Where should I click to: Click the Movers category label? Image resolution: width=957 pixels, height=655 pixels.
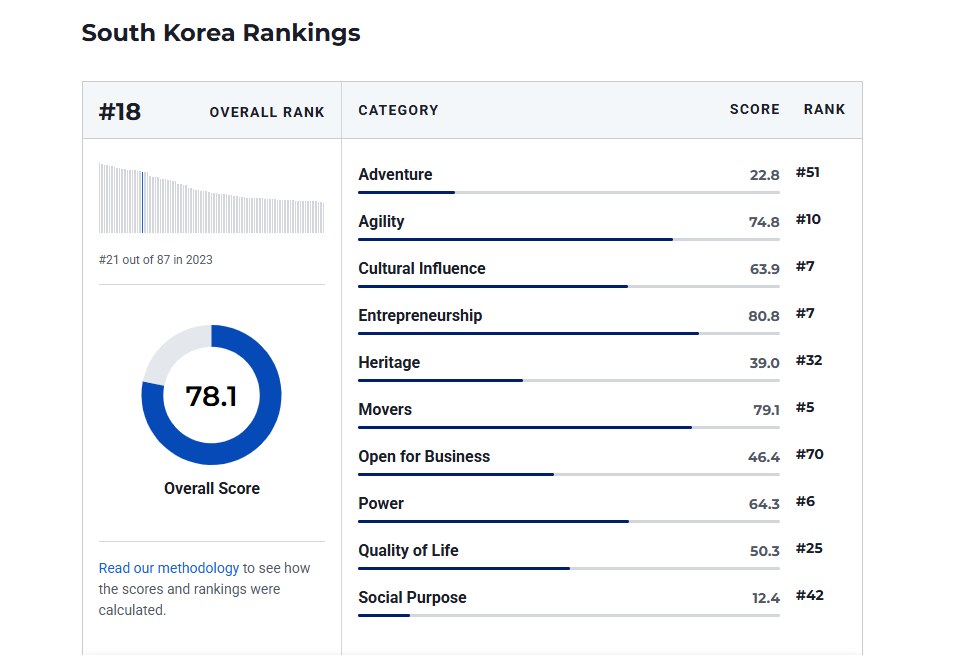[385, 410]
